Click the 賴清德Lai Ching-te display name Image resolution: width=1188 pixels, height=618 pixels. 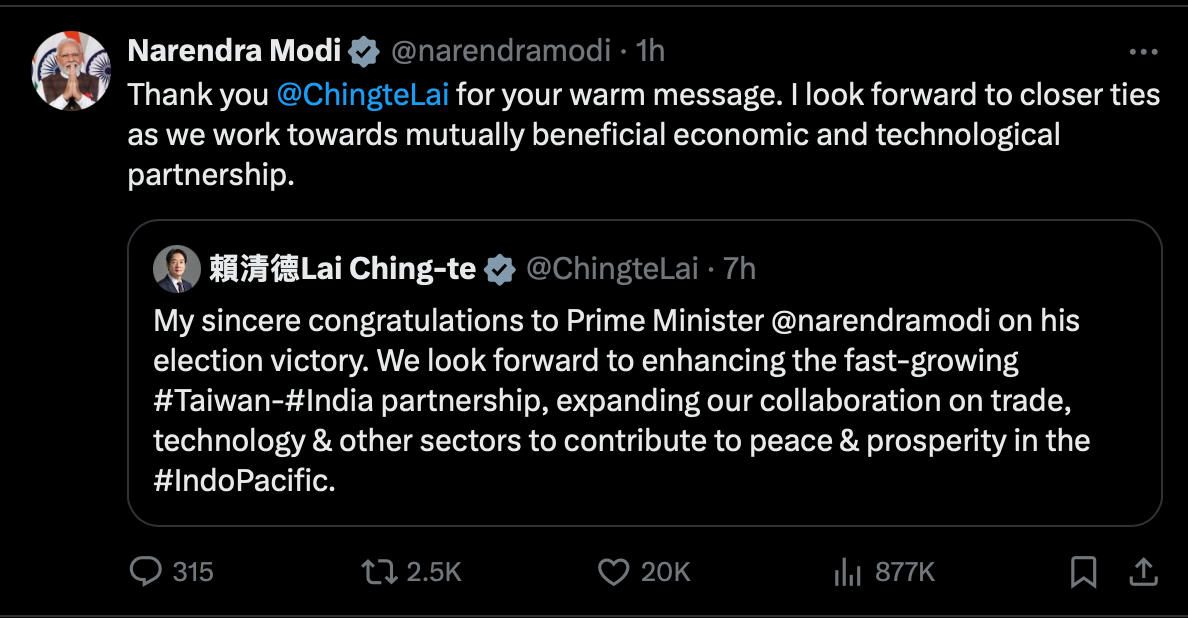click(x=342, y=268)
